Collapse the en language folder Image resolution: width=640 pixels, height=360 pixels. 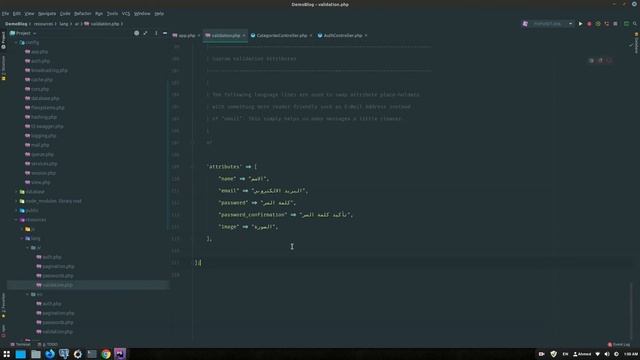[28, 294]
